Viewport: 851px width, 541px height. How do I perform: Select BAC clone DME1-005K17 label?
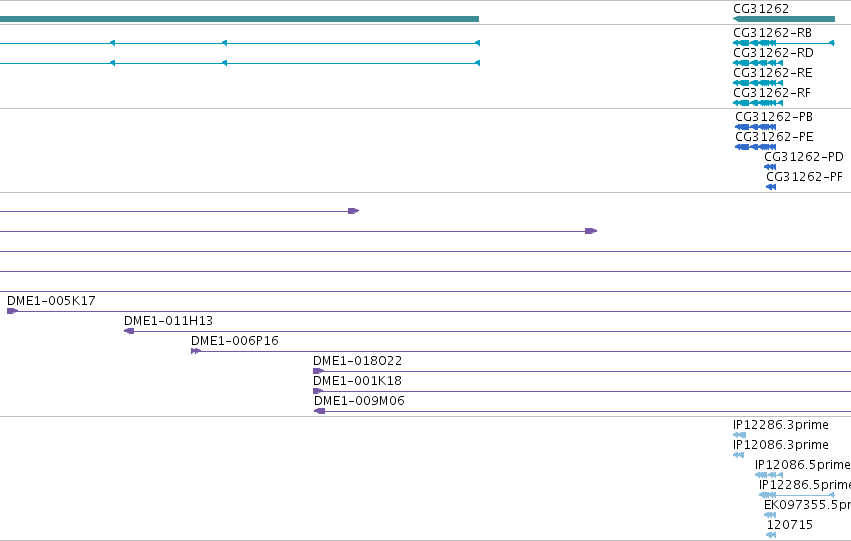tap(51, 301)
